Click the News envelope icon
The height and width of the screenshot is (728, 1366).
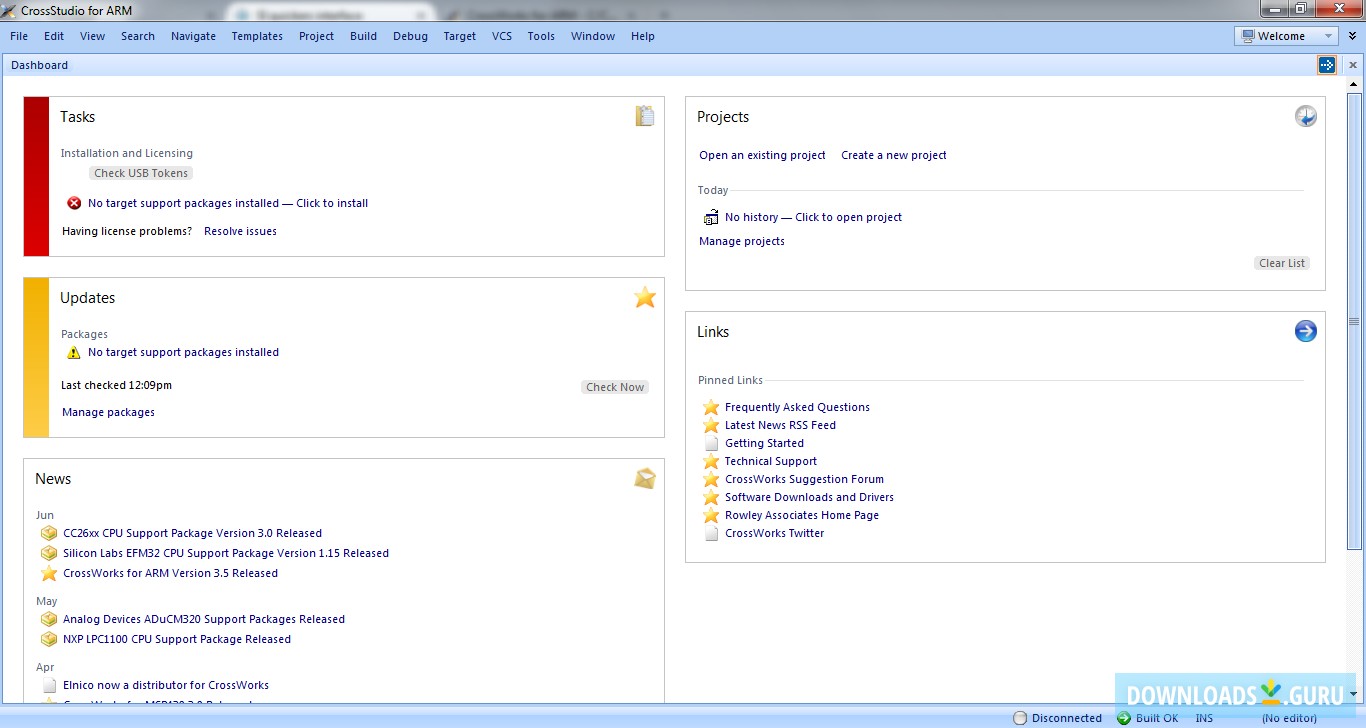pyautogui.click(x=645, y=478)
